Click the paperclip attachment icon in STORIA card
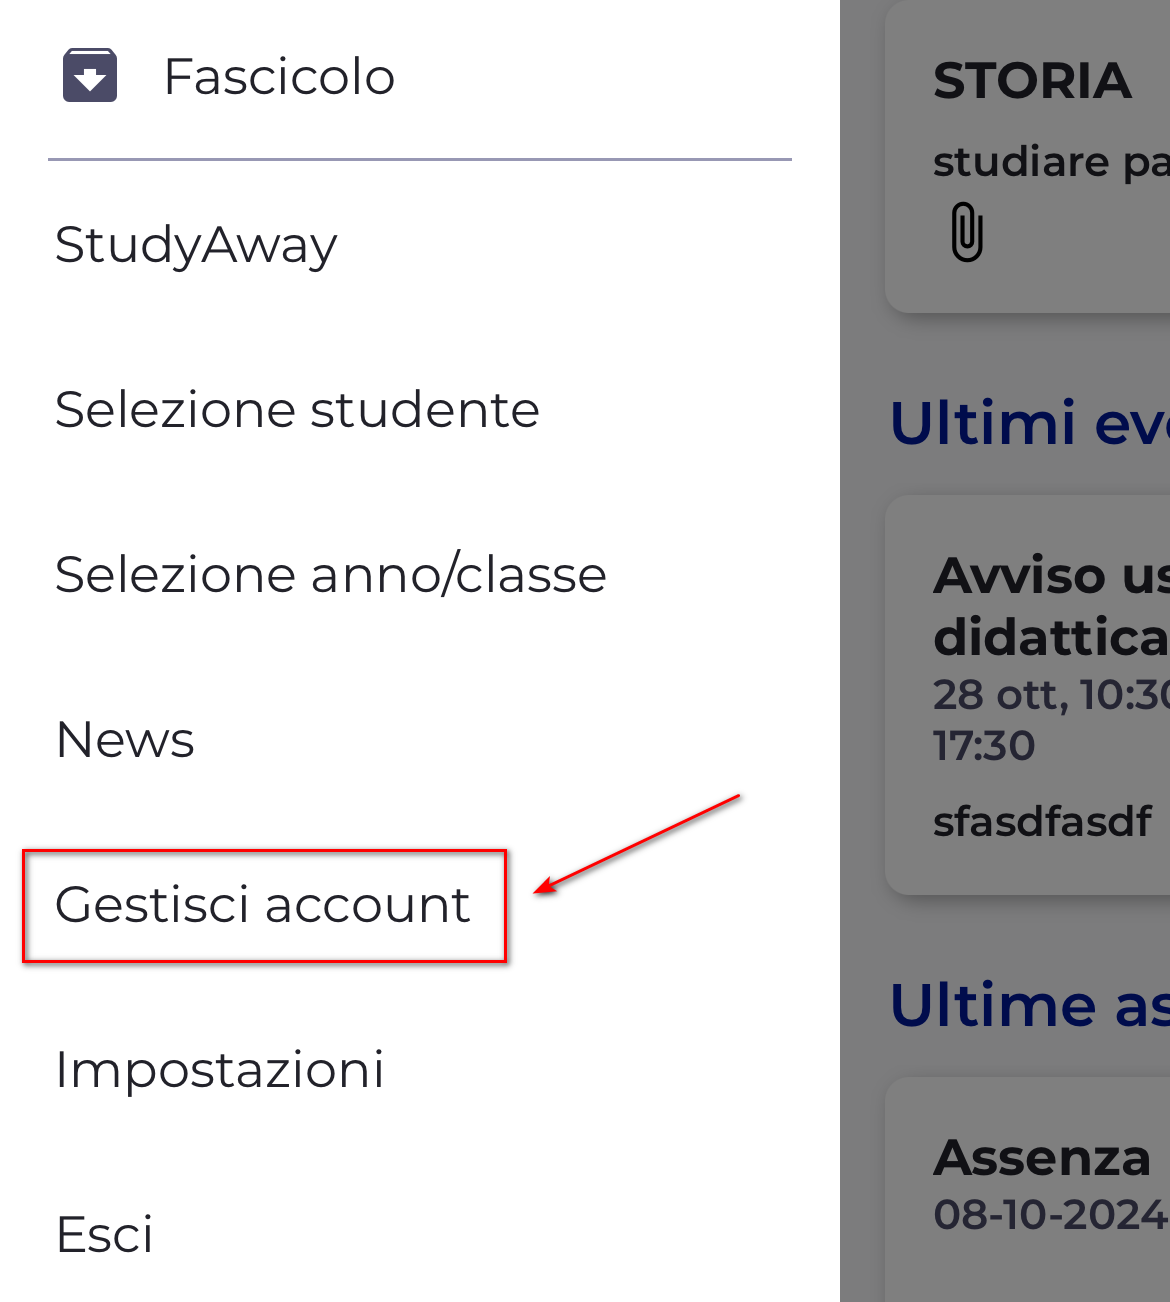 point(967,232)
